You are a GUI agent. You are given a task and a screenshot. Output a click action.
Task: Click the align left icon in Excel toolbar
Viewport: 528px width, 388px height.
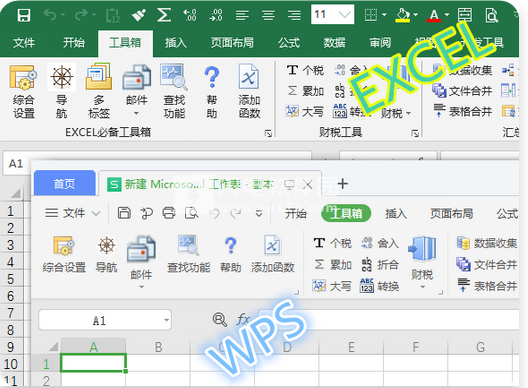242,15
